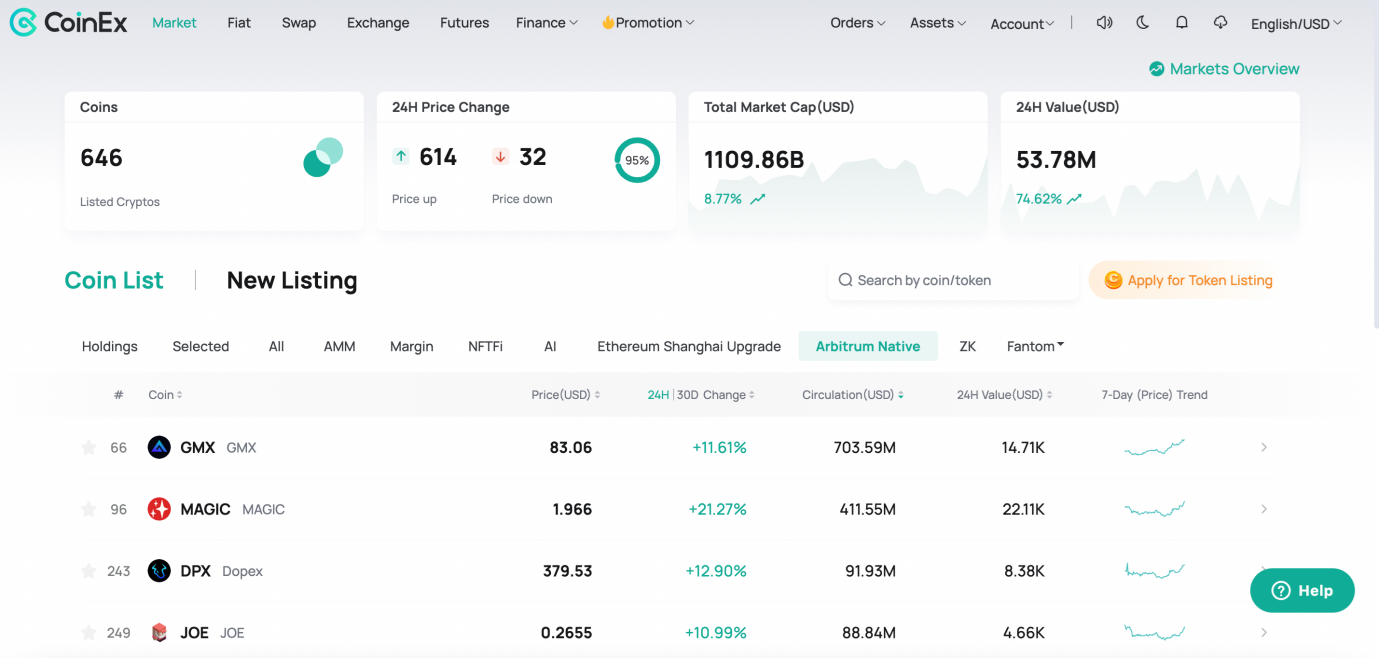Open notifications bell icon
1379x658 pixels.
[1182, 22]
